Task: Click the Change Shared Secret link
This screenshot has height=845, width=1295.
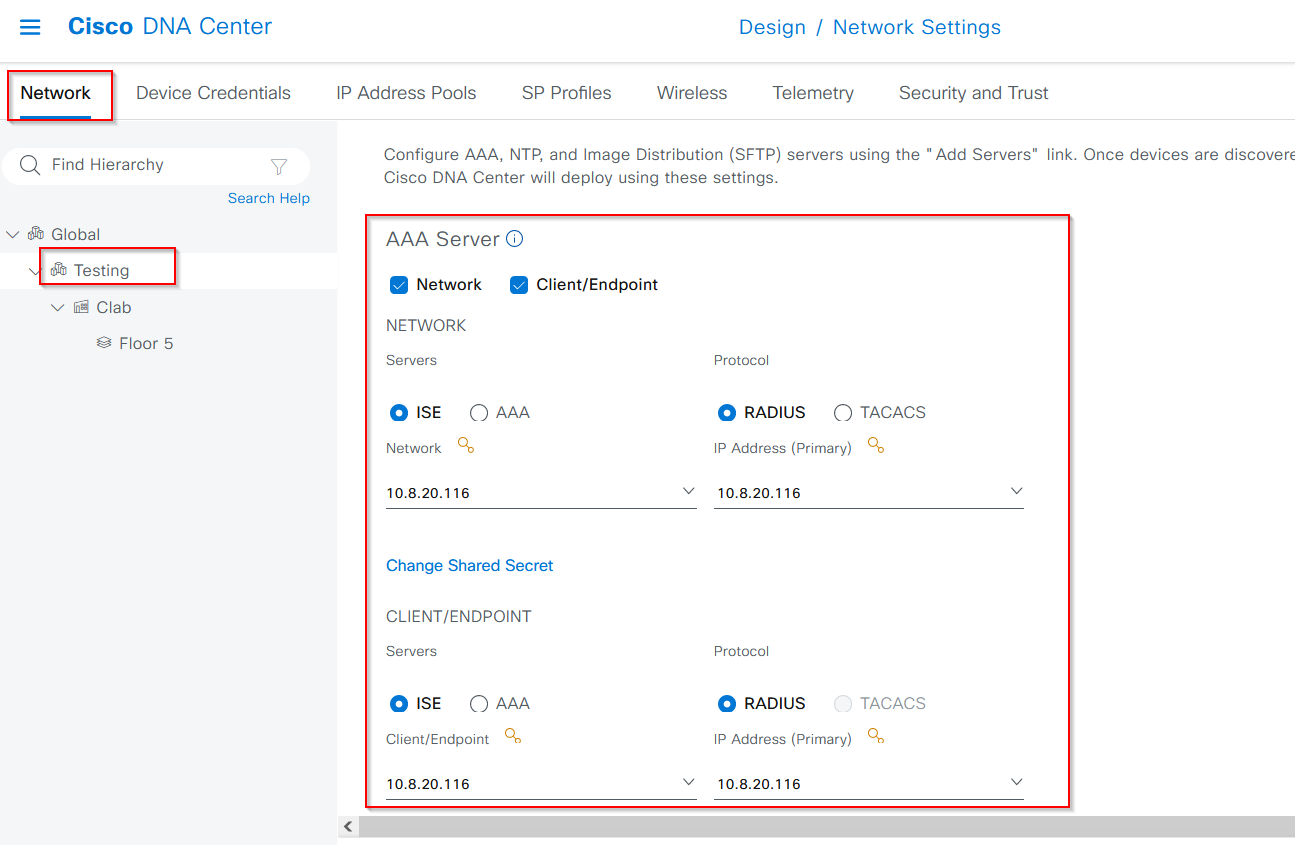Action: (x=469, y=565)
